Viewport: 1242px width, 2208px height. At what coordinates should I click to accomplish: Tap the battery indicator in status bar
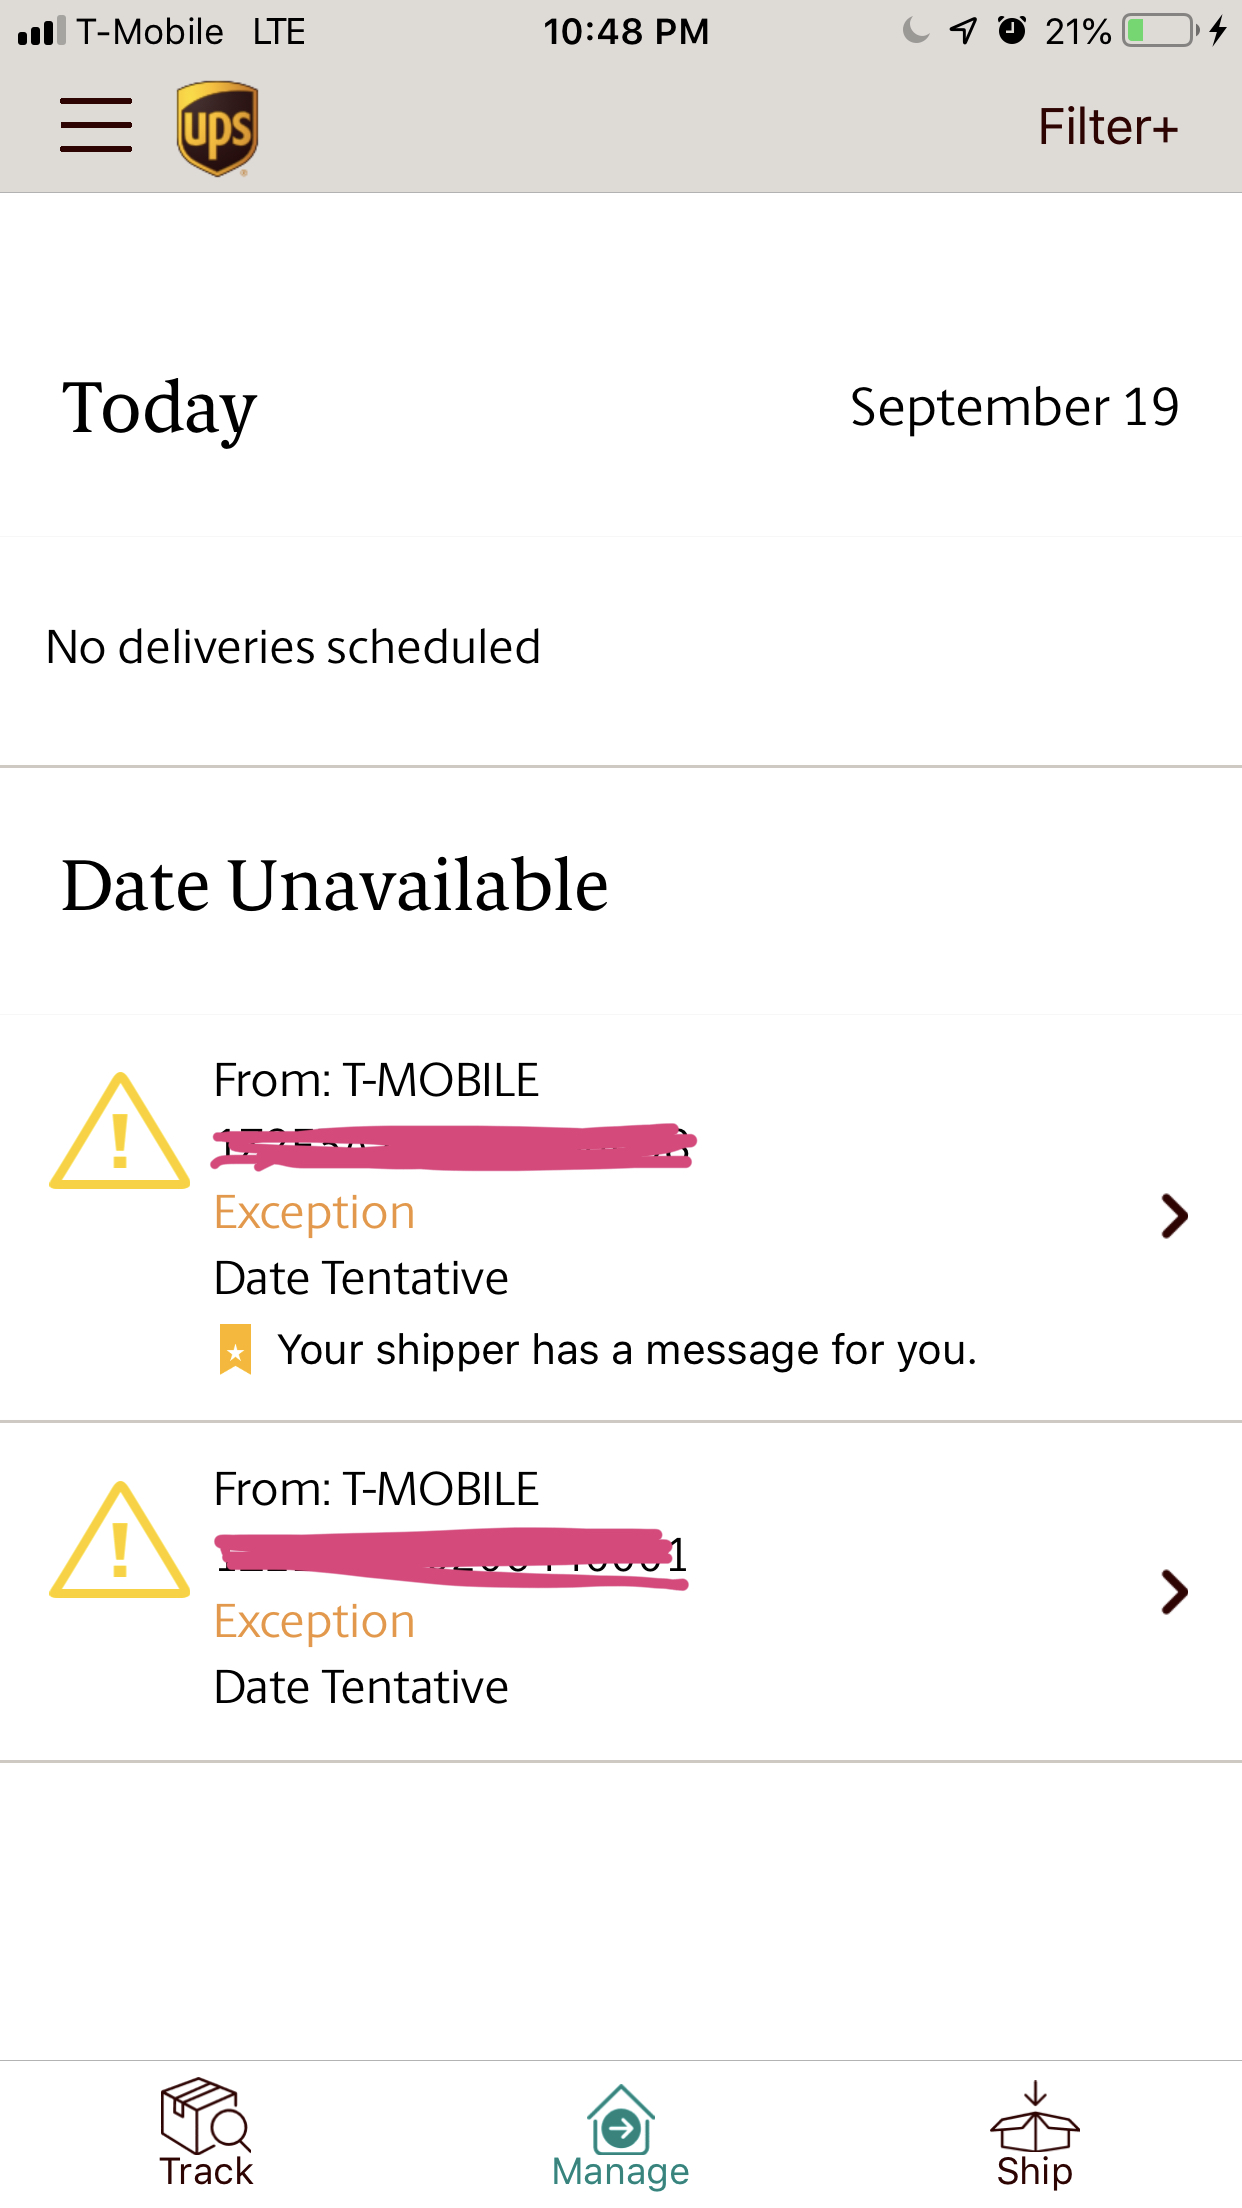[x=1160, y=31]
